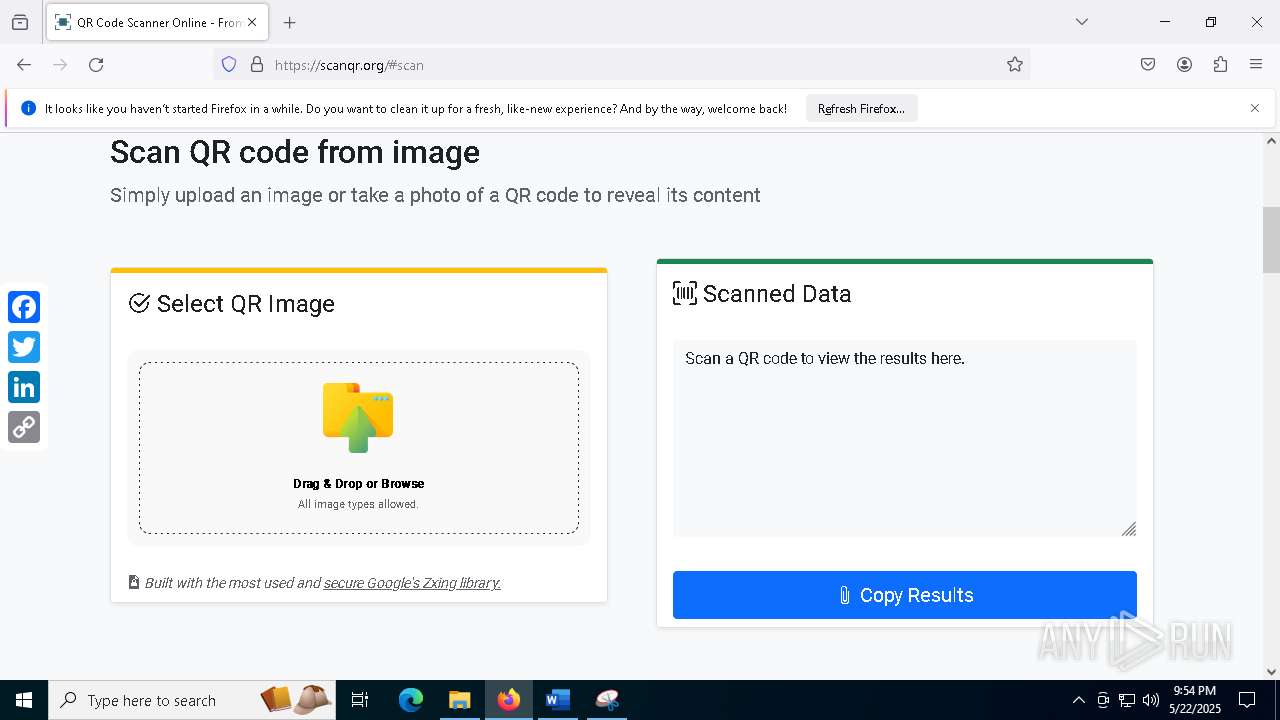Open Windows Start menu
The width and height of the screenshot is (1280, 720).
point(24,700)
